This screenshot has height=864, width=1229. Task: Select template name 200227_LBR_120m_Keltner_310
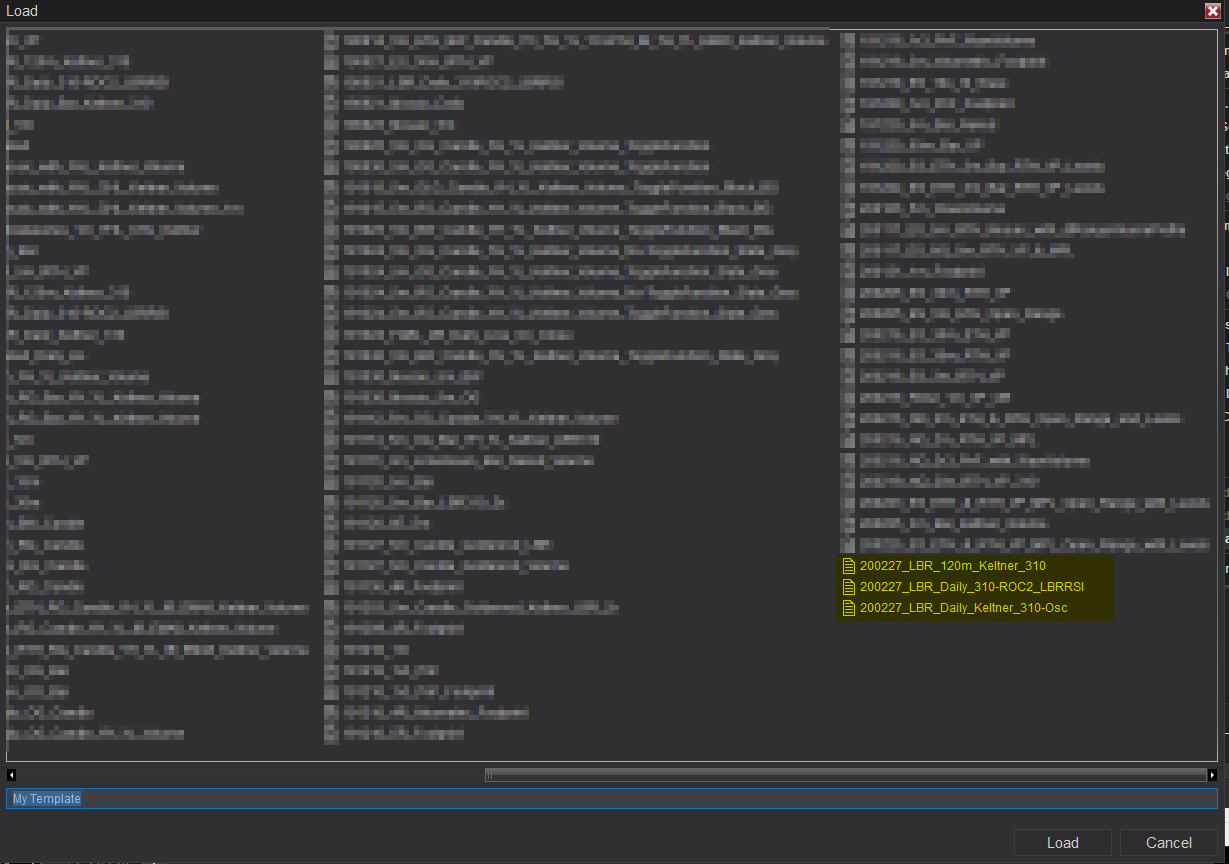(x=953, y=566)
